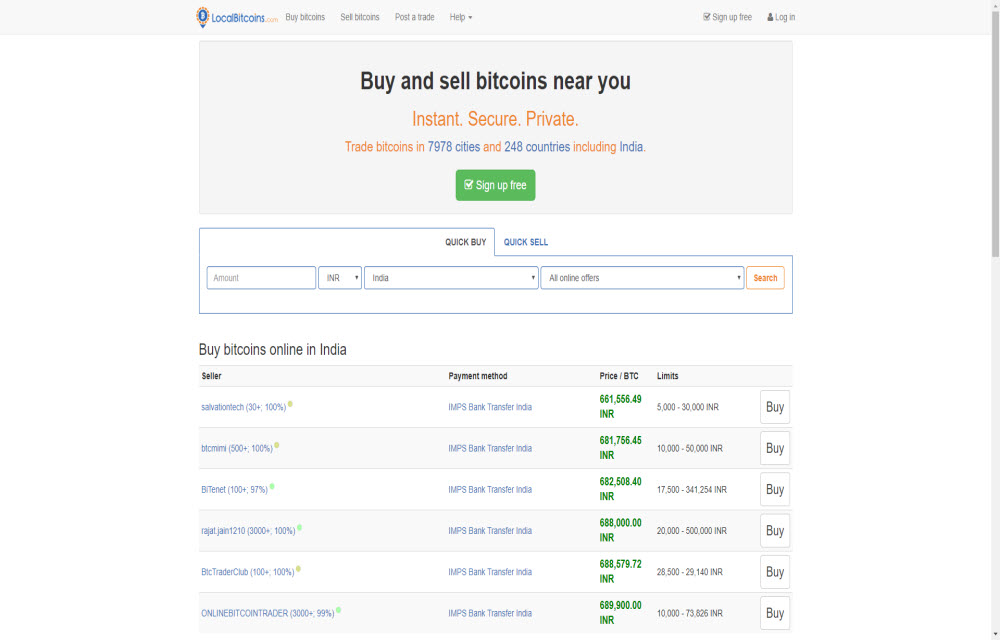
Task: Open the INR currency dropdown
Action: (x=340, y=278)
